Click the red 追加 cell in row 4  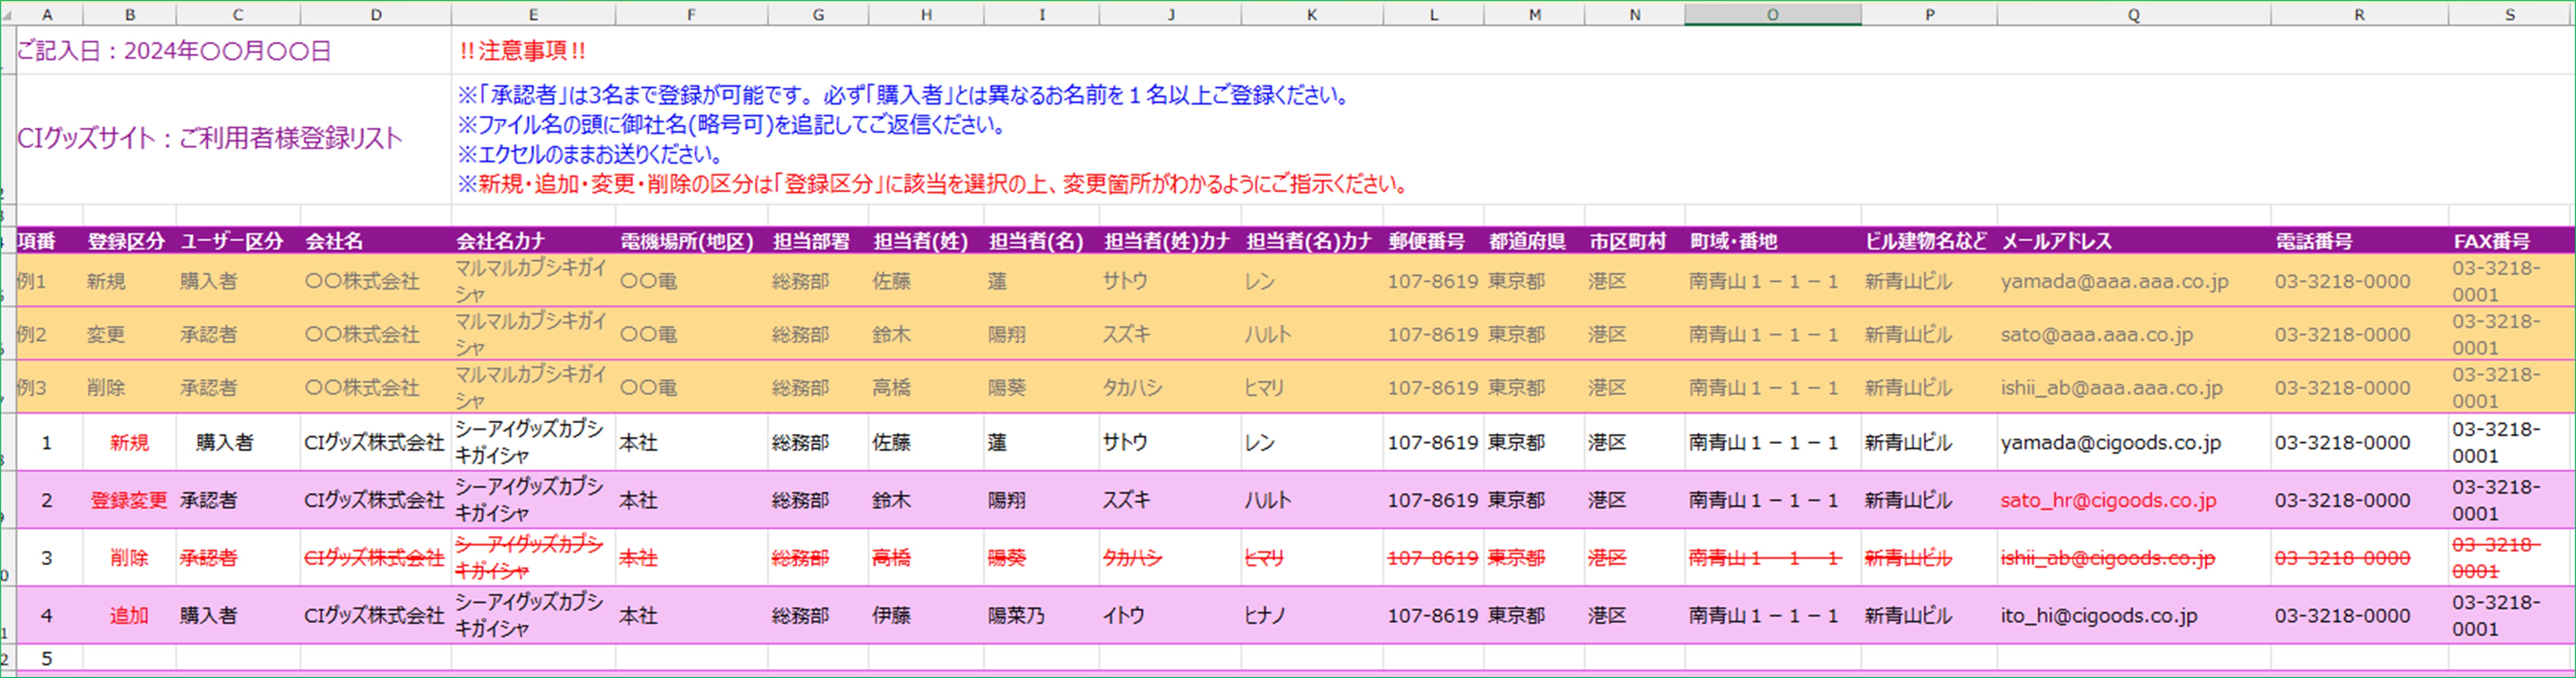(x=129, y=616)
